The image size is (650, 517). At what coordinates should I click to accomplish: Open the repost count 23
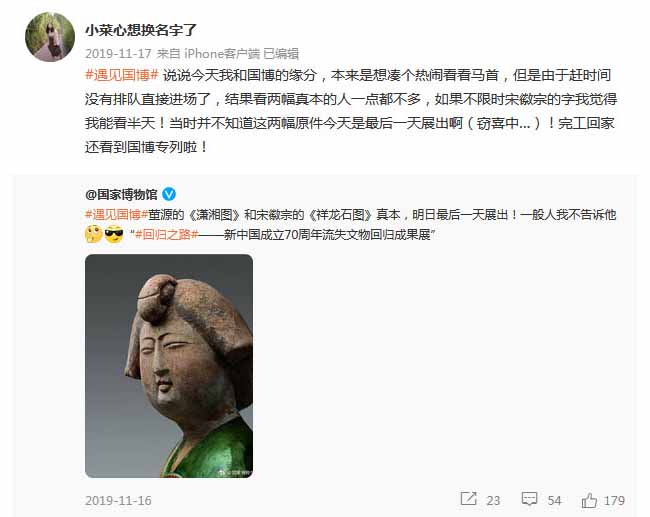coord(493,501)
